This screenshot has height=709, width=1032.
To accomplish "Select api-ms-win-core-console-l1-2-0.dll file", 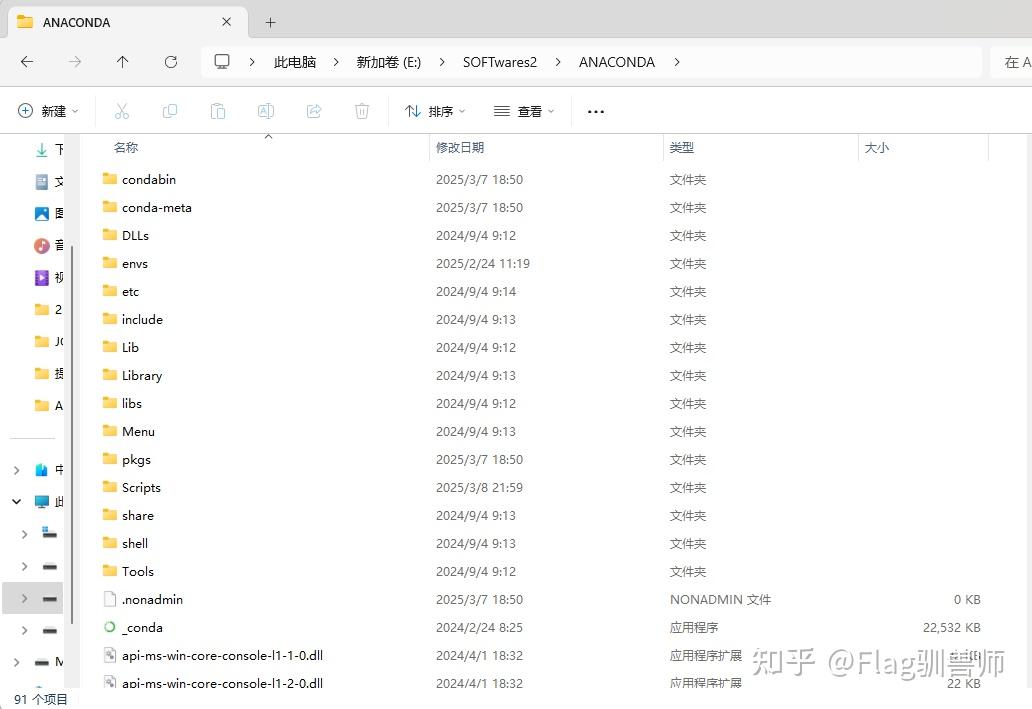I will 222,683.
